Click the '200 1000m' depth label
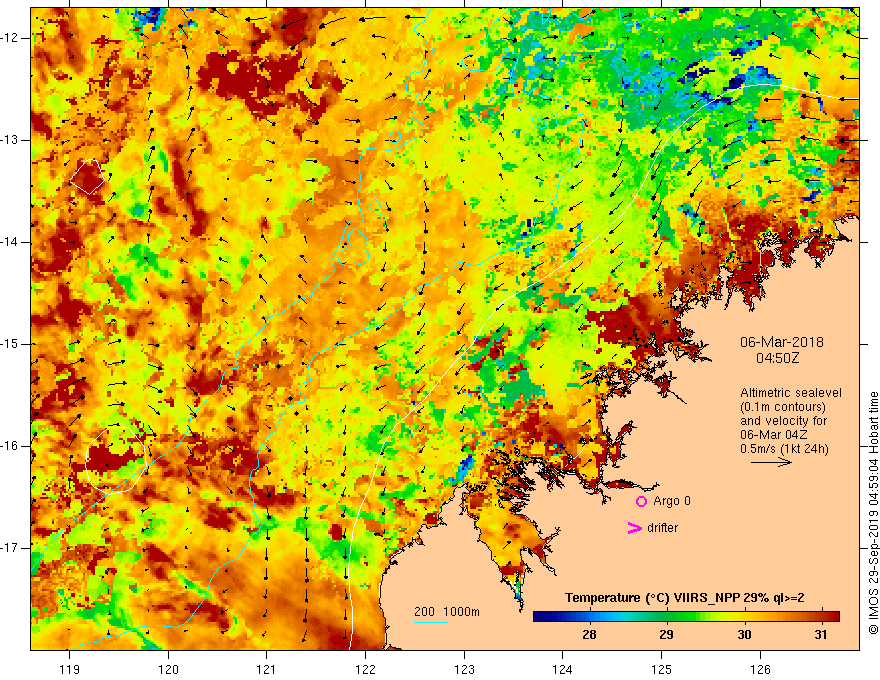880x680 pixels. coord(447,612)
